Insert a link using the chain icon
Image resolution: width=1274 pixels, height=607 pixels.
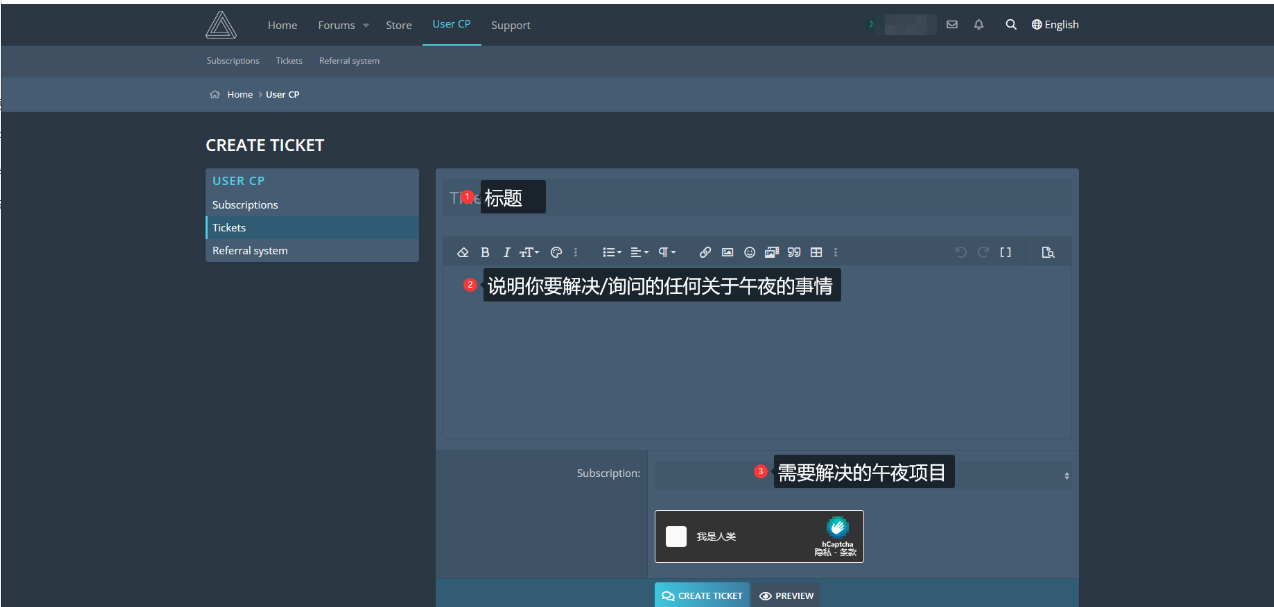705,253
